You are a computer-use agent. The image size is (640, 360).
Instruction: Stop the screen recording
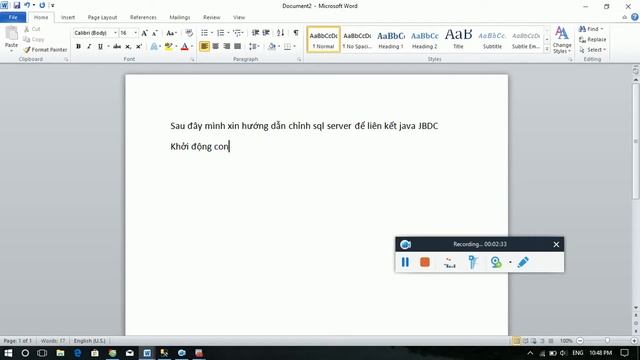pos(425,262)
